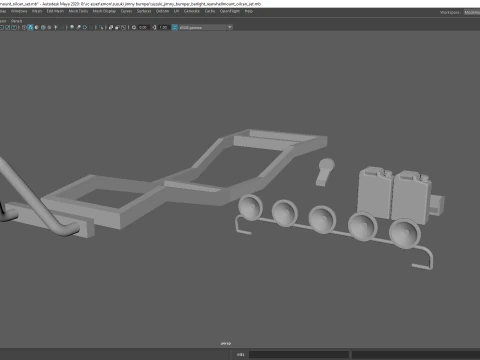Toggle the use all lights icon

pos(56,27)
